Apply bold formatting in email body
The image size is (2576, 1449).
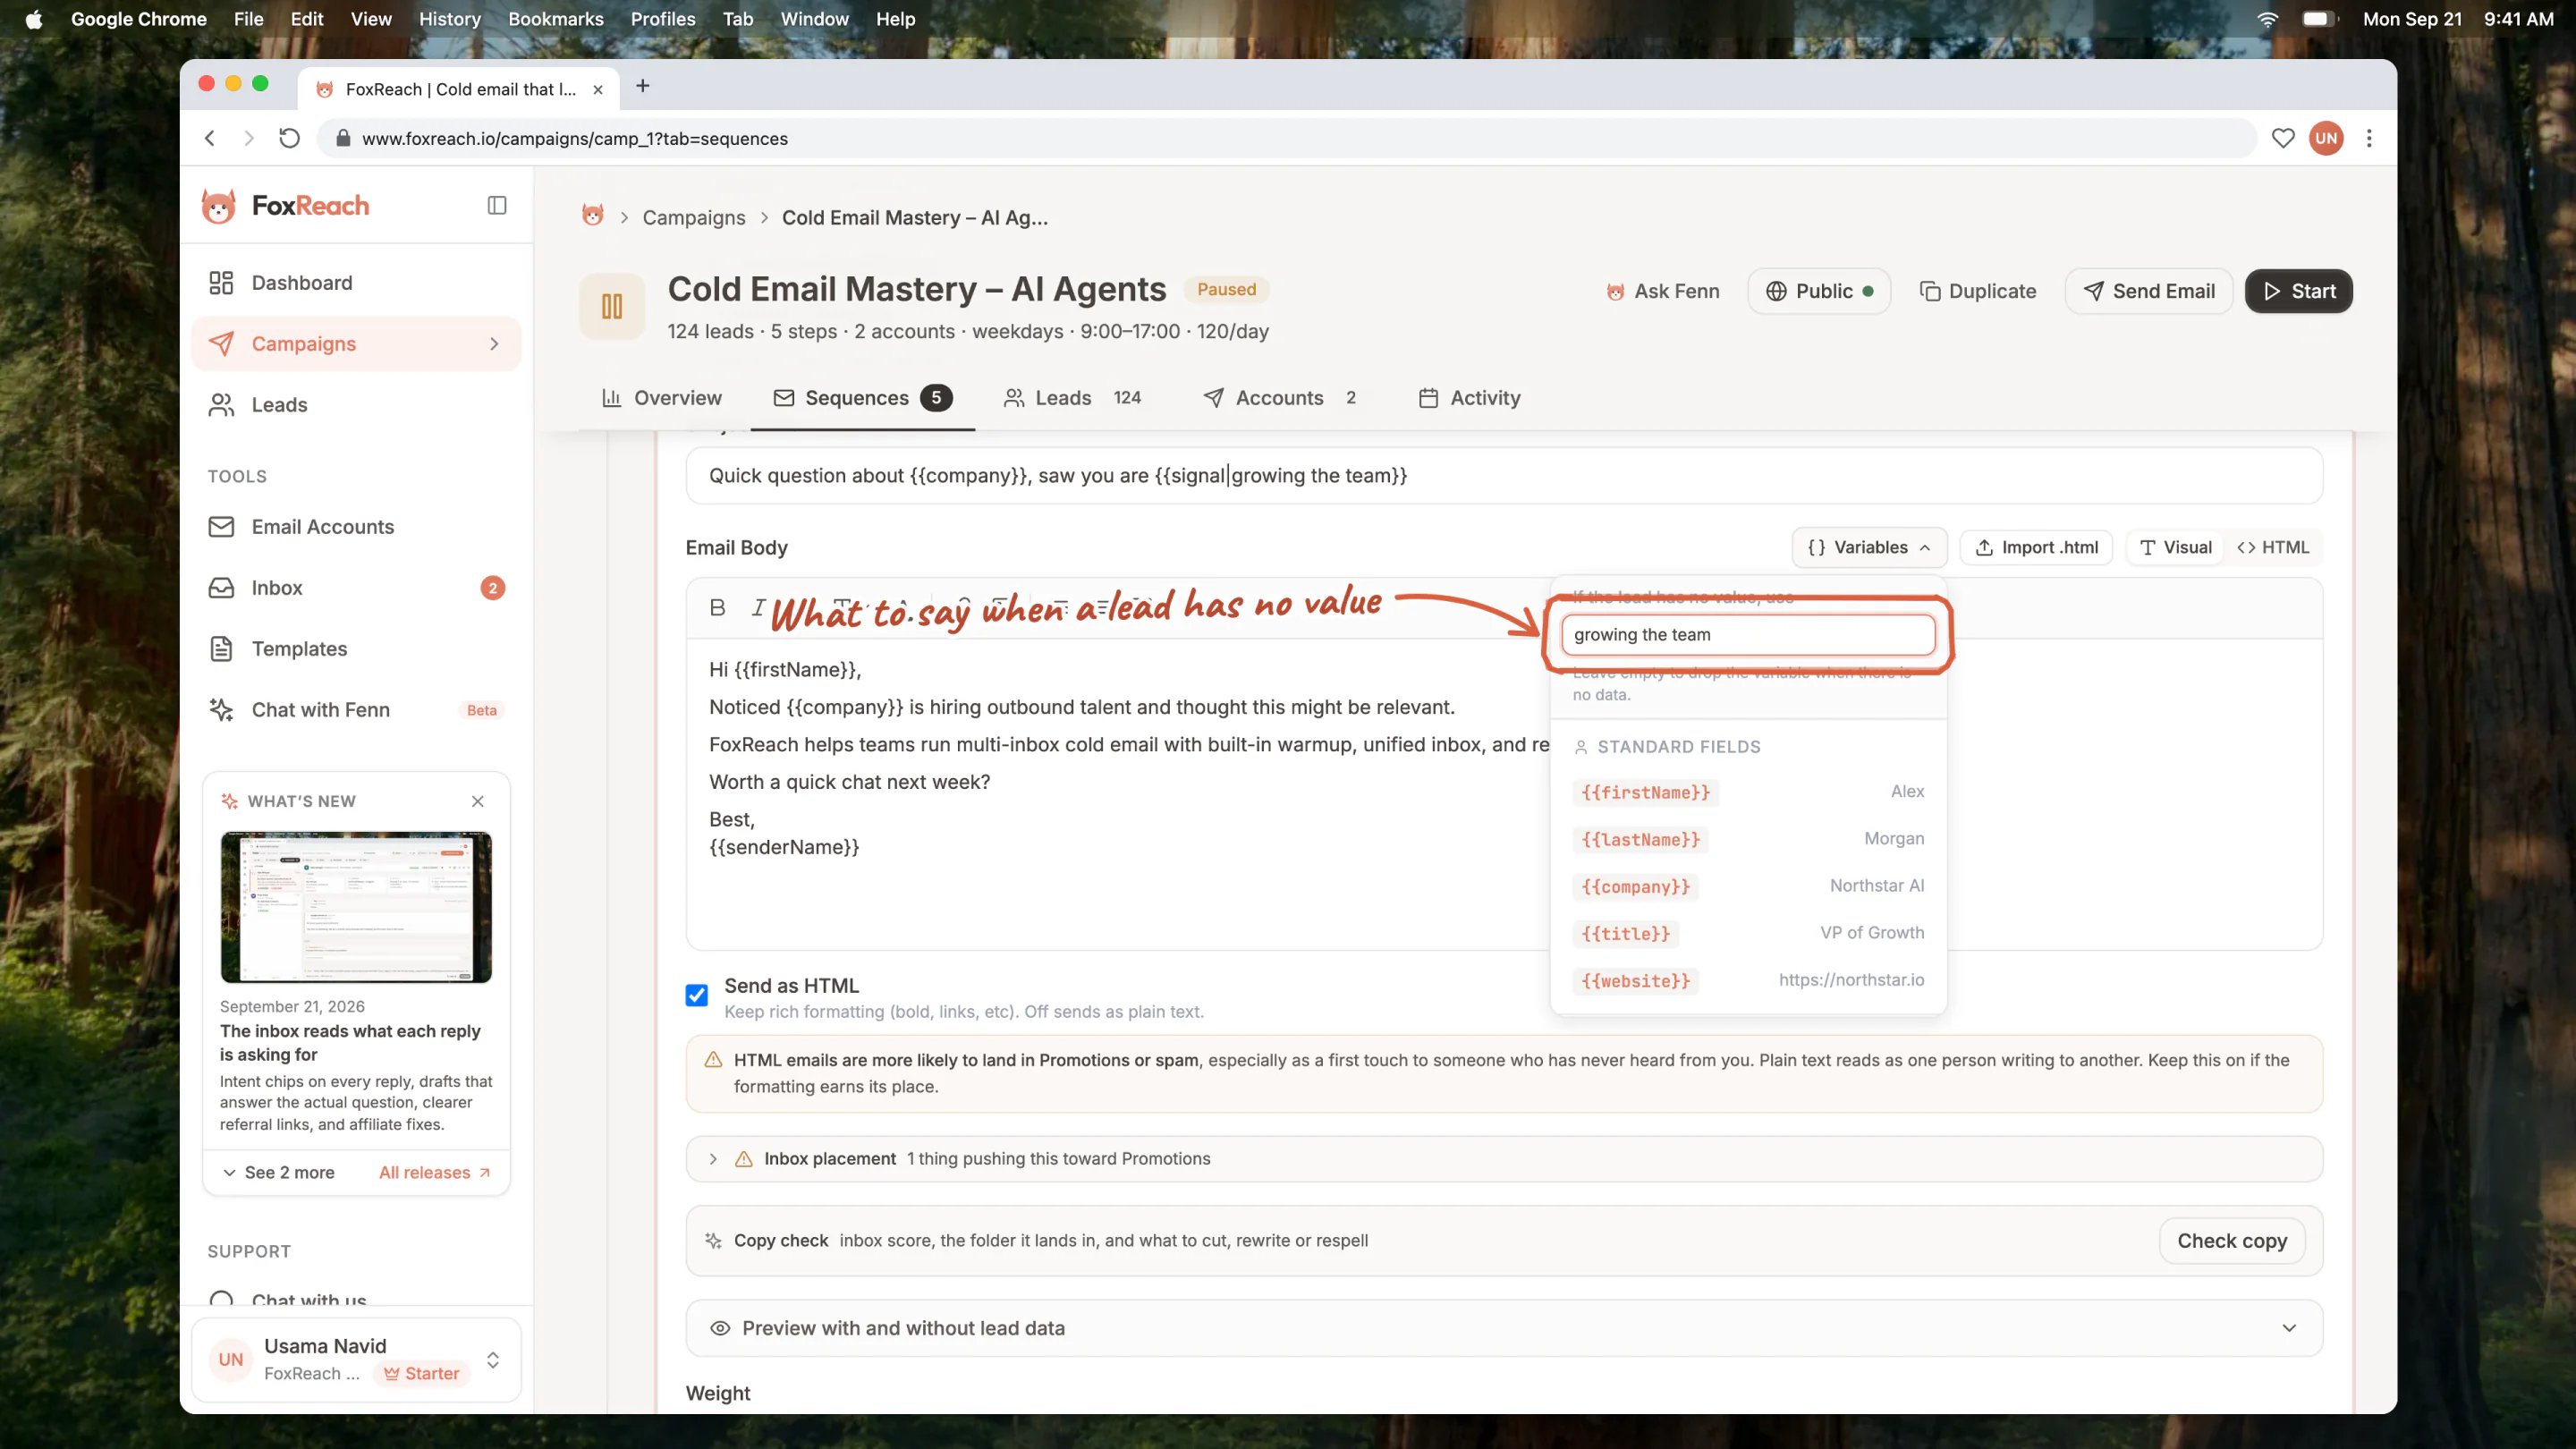pos(717,608)
